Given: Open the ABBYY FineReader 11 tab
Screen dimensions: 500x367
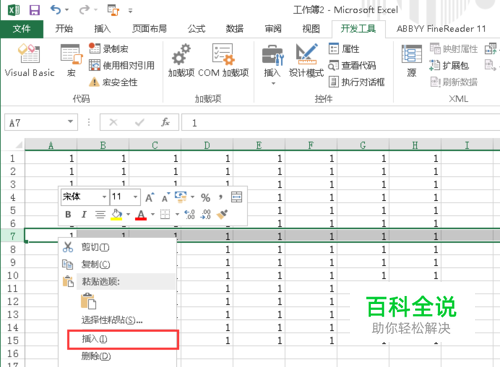Looking at the screenshot, I should tap(441, 29).
